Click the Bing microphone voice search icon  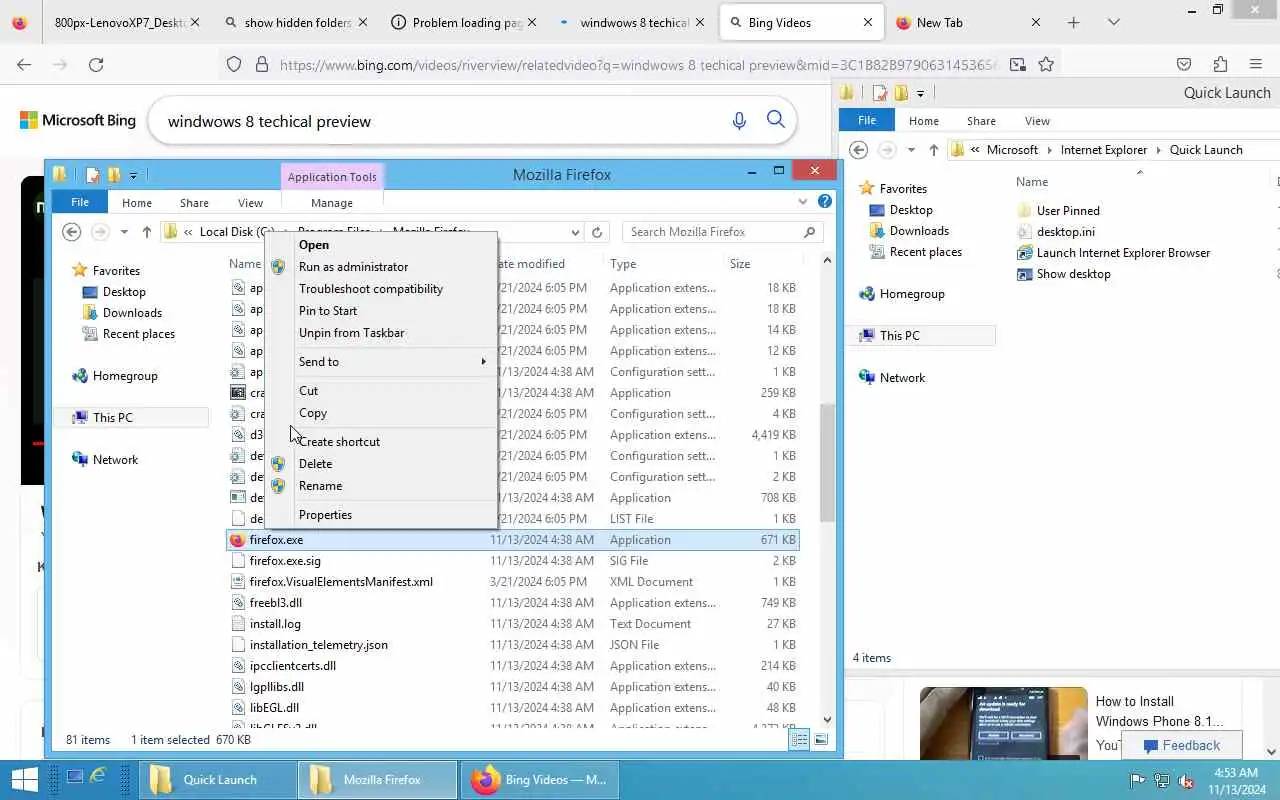click(739, 121)
